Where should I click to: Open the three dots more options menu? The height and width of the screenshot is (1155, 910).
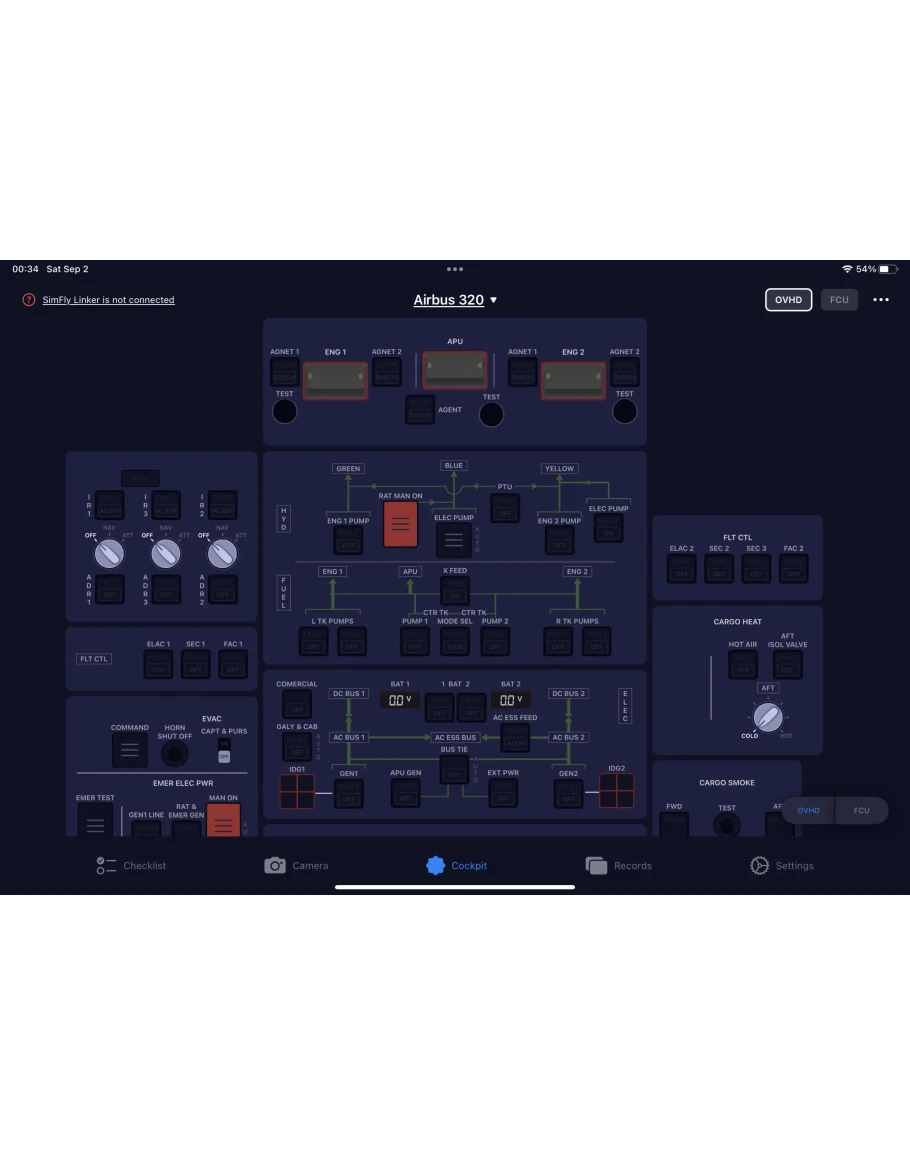pos(881,300)
